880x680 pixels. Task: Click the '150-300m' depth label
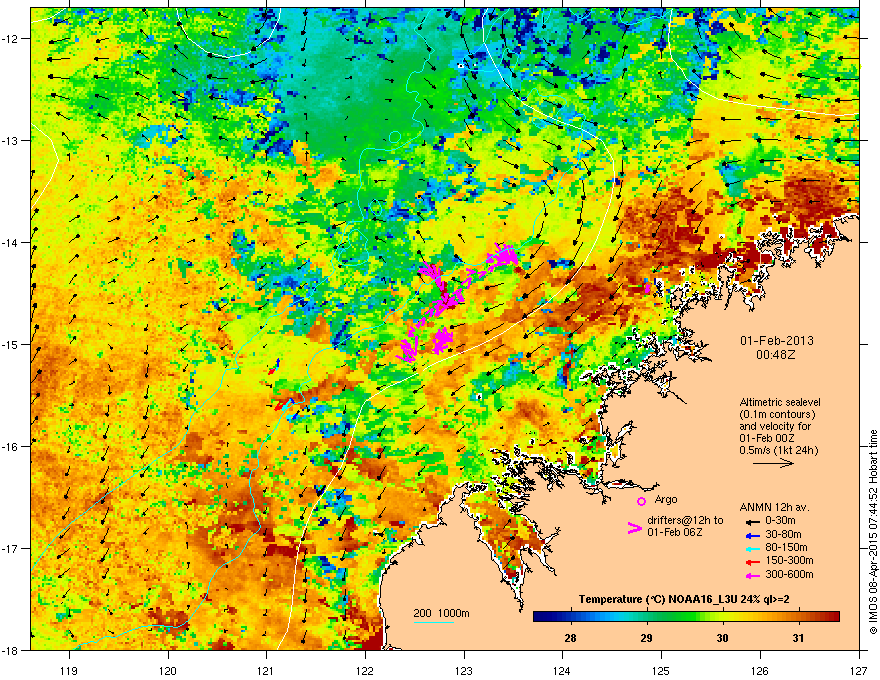coord(790,560)
